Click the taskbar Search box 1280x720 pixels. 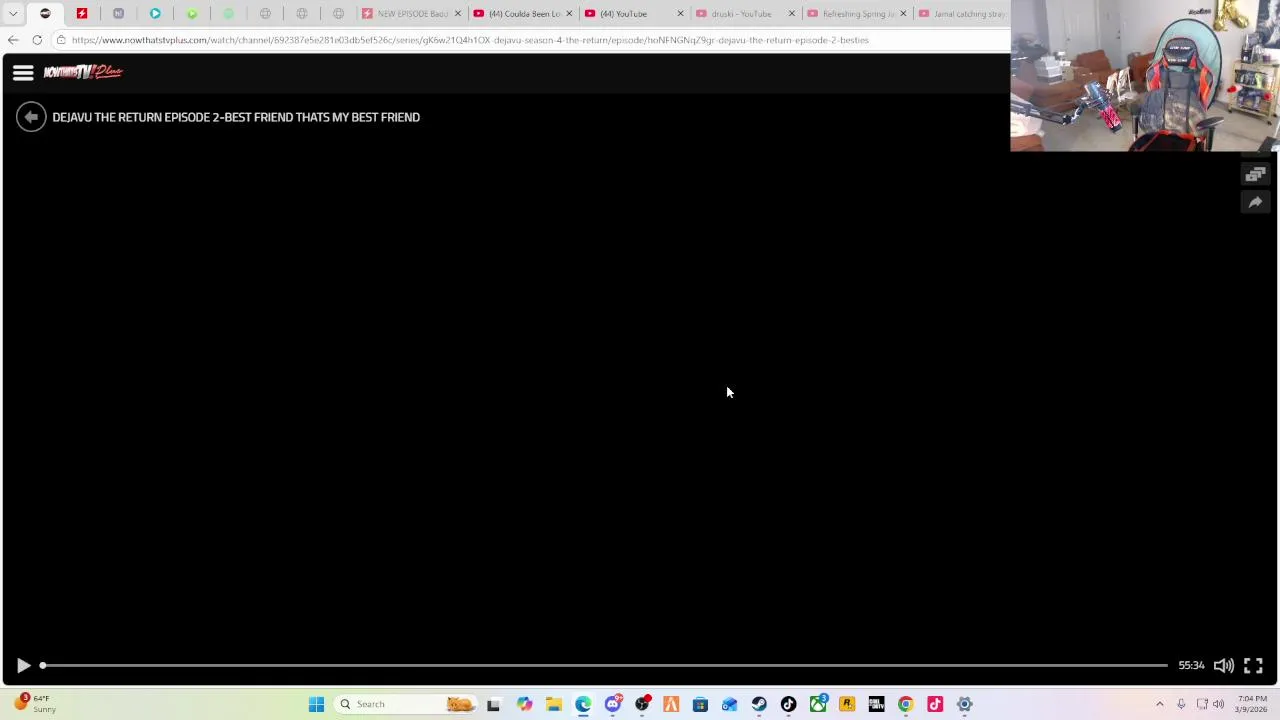(407, 704)
